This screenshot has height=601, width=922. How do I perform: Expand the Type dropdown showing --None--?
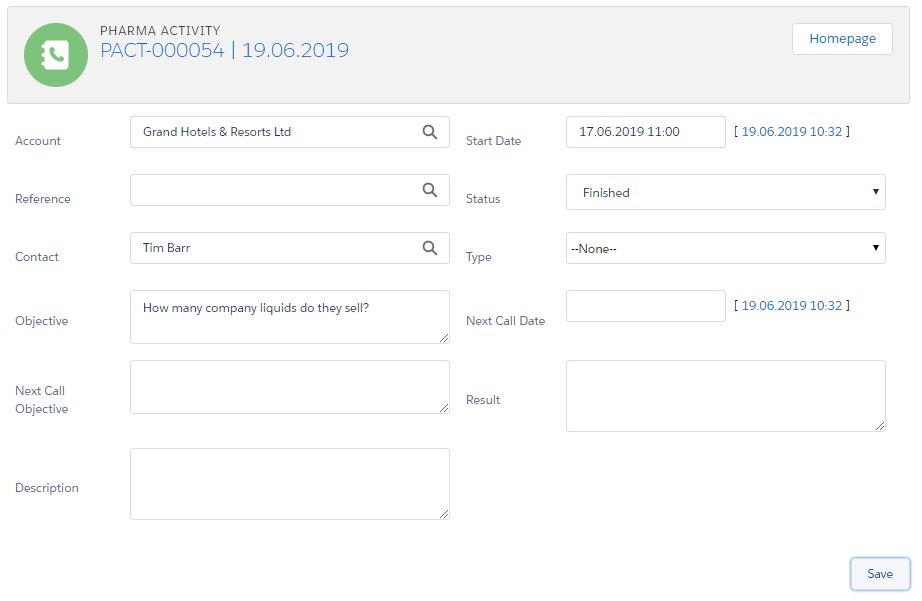(725, 248)
